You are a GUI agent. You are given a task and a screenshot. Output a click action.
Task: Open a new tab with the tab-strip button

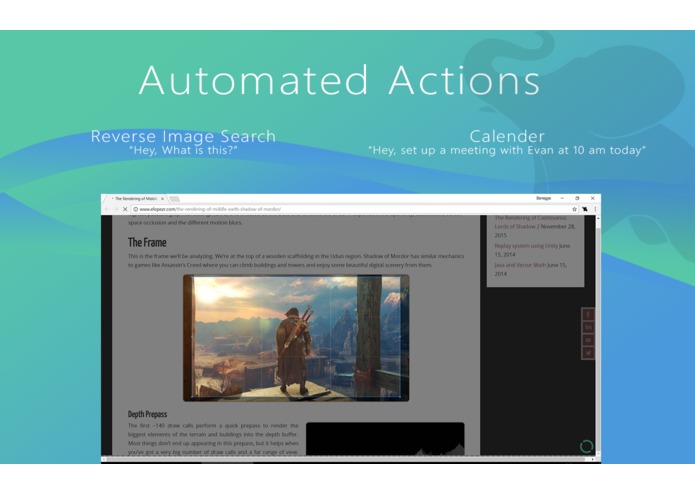point(175,199)
